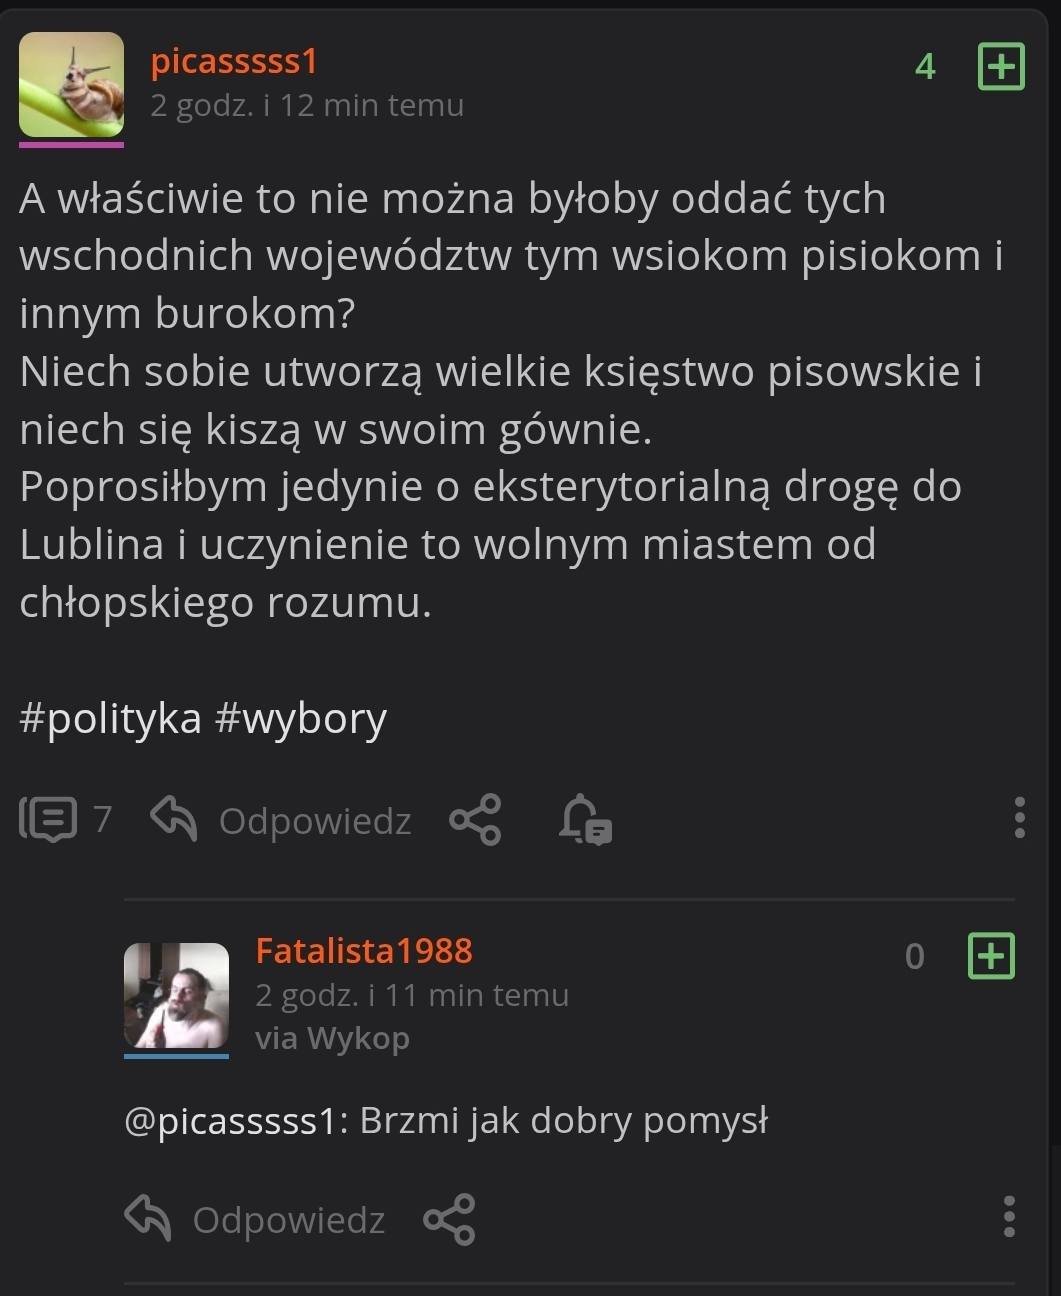Share Fatalista1988's comment
Viewport: 1061px width, 1296px height.
[x=449, y=1219]
